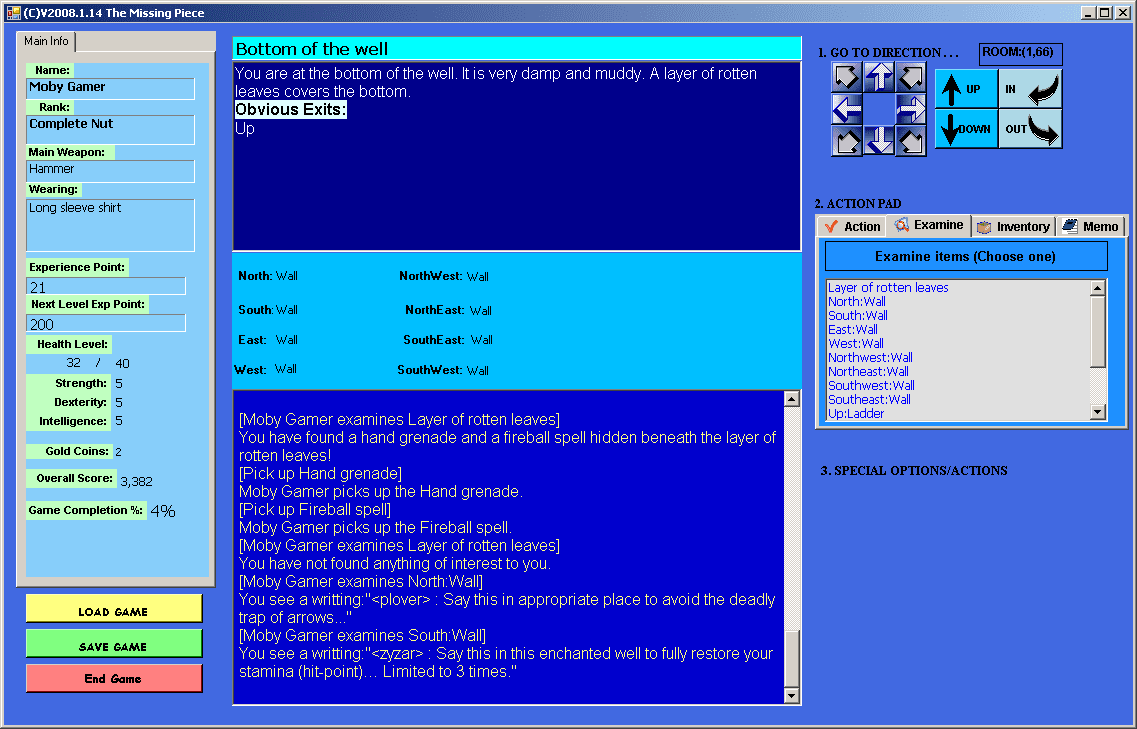Click the IN direction button
Screen dimensions: 1137x729
coord(1030,89)
